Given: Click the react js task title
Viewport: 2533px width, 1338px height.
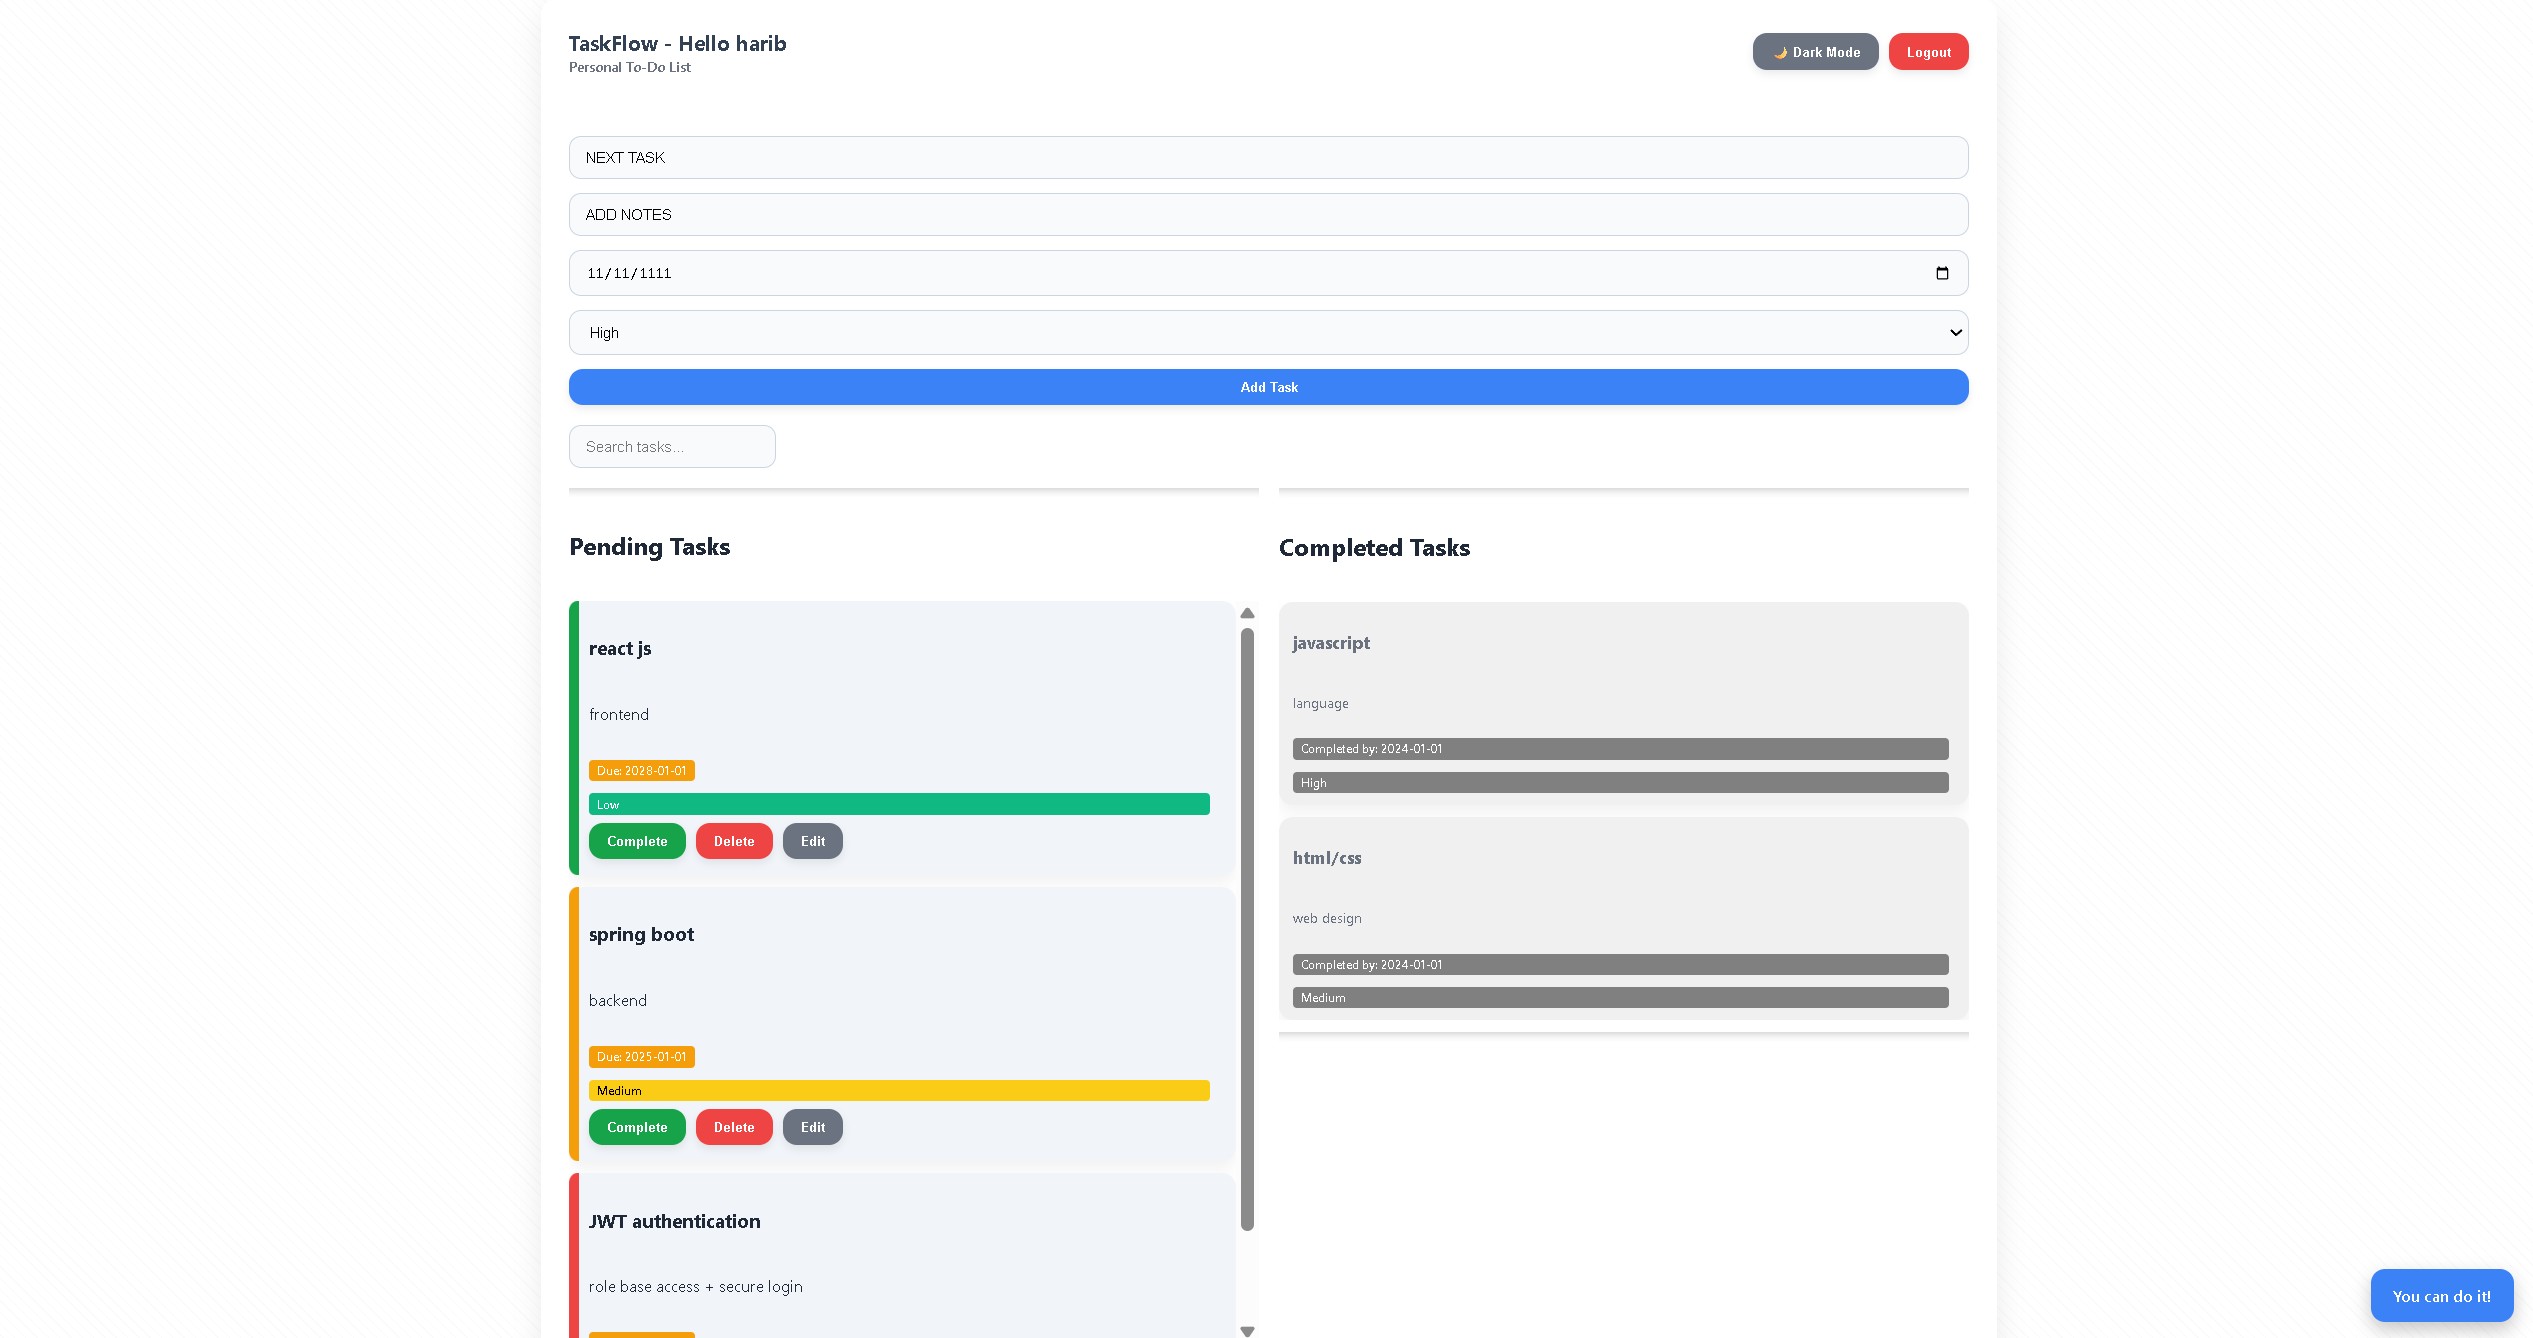Looking at the screenshot, I should pos(620,648).
